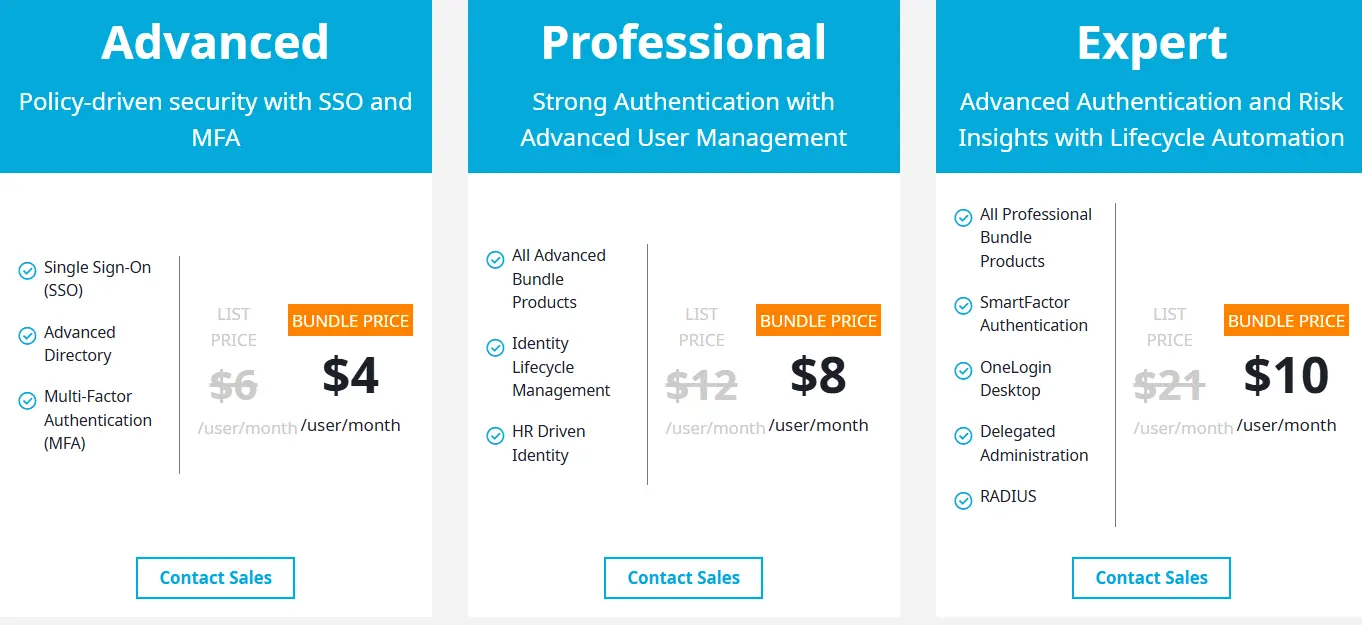This screenshot has width=1362, height=625.
Task: Select the HR Driven Identity checkmark icon
Action: [x=495, y=435]
